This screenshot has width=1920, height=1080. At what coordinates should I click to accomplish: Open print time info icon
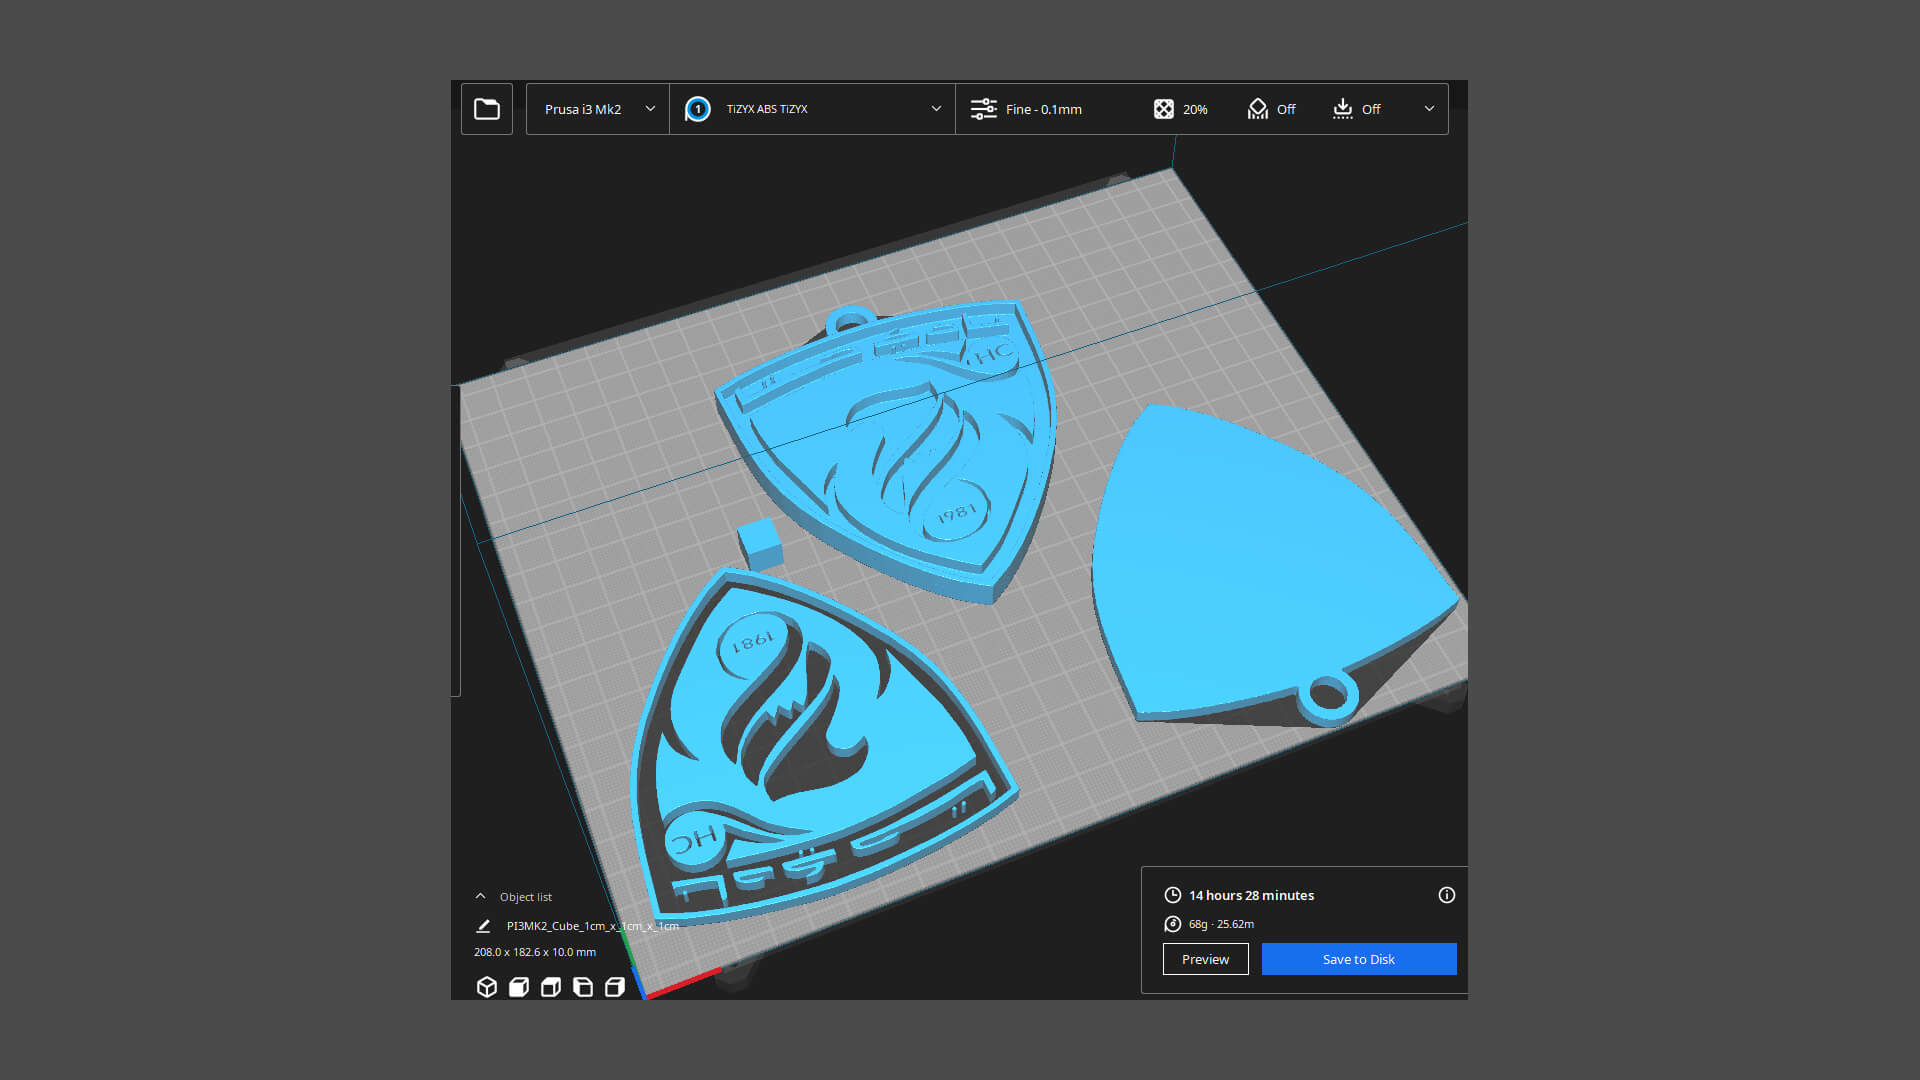1447,895
